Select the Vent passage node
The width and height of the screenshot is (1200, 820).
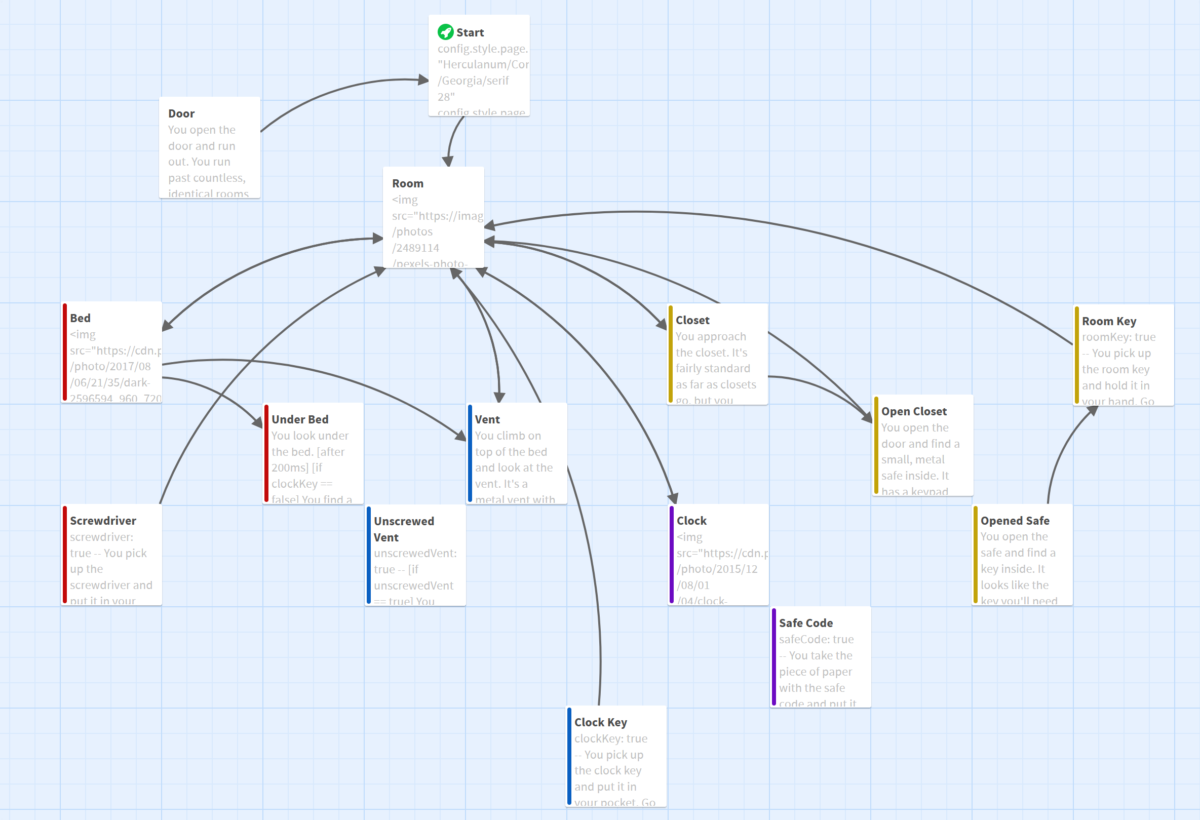[518, 453]
